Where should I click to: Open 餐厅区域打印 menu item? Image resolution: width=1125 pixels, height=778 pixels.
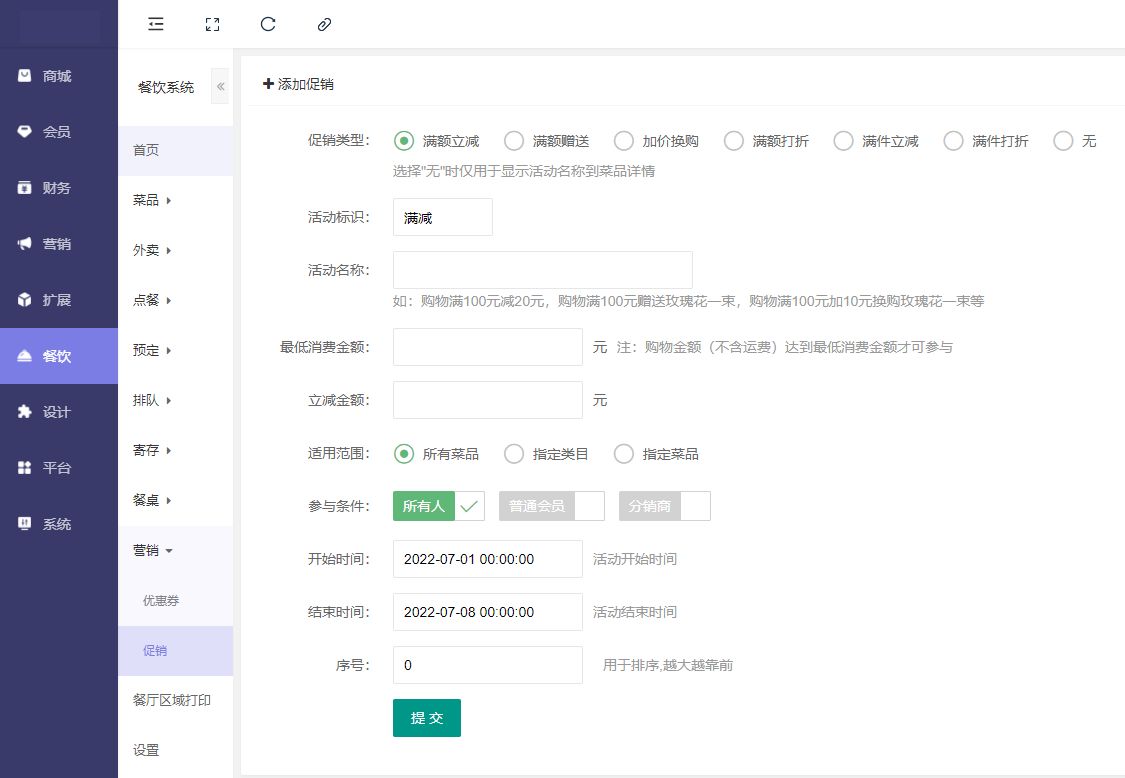coord(171,700)
